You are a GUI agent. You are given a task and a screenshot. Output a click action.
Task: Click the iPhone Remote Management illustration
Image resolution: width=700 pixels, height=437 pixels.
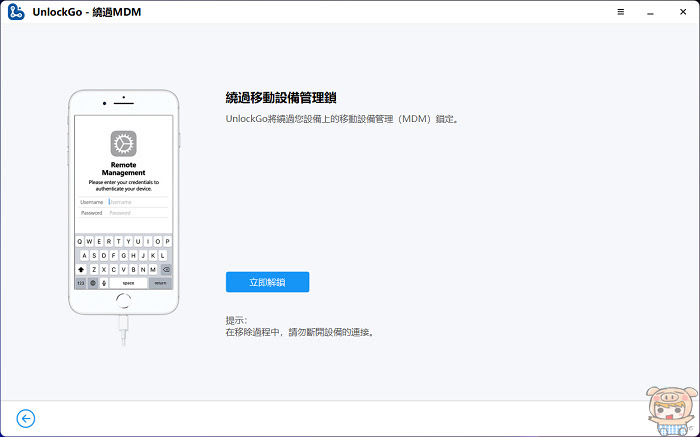point(124,217)
